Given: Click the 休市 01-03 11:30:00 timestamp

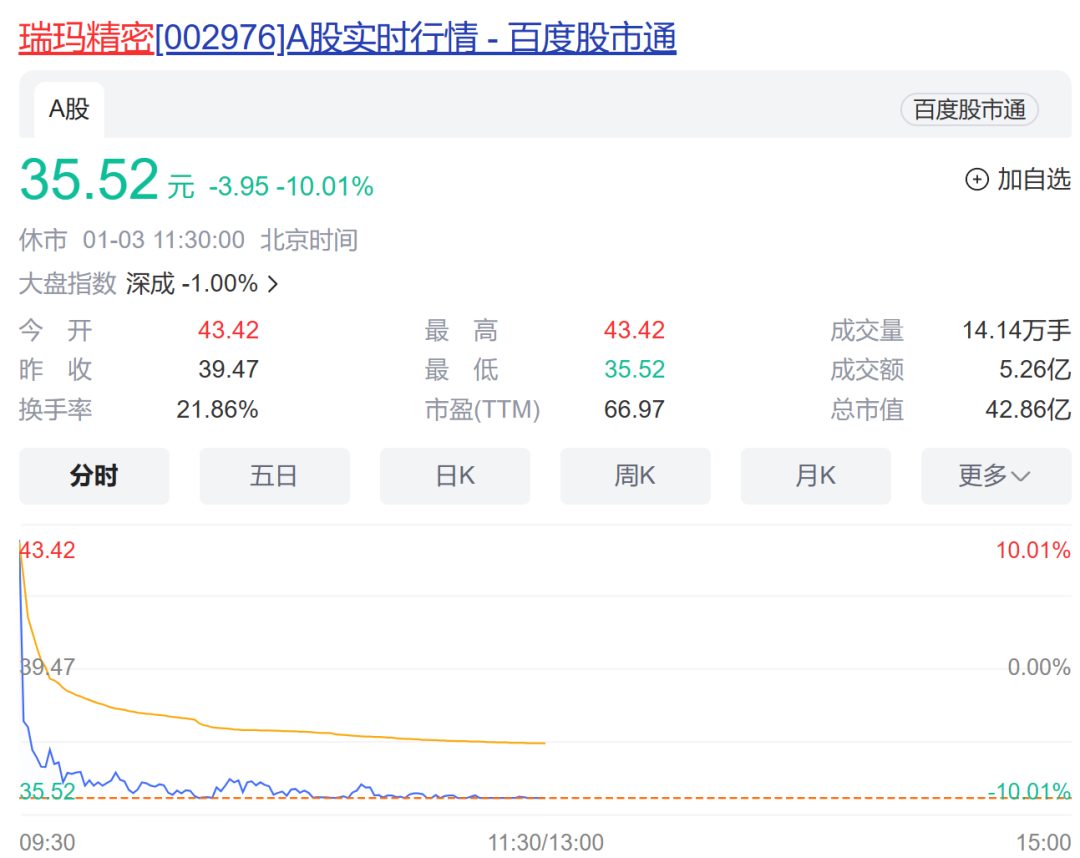Looking at the screenshot, I should click(188, 240).
